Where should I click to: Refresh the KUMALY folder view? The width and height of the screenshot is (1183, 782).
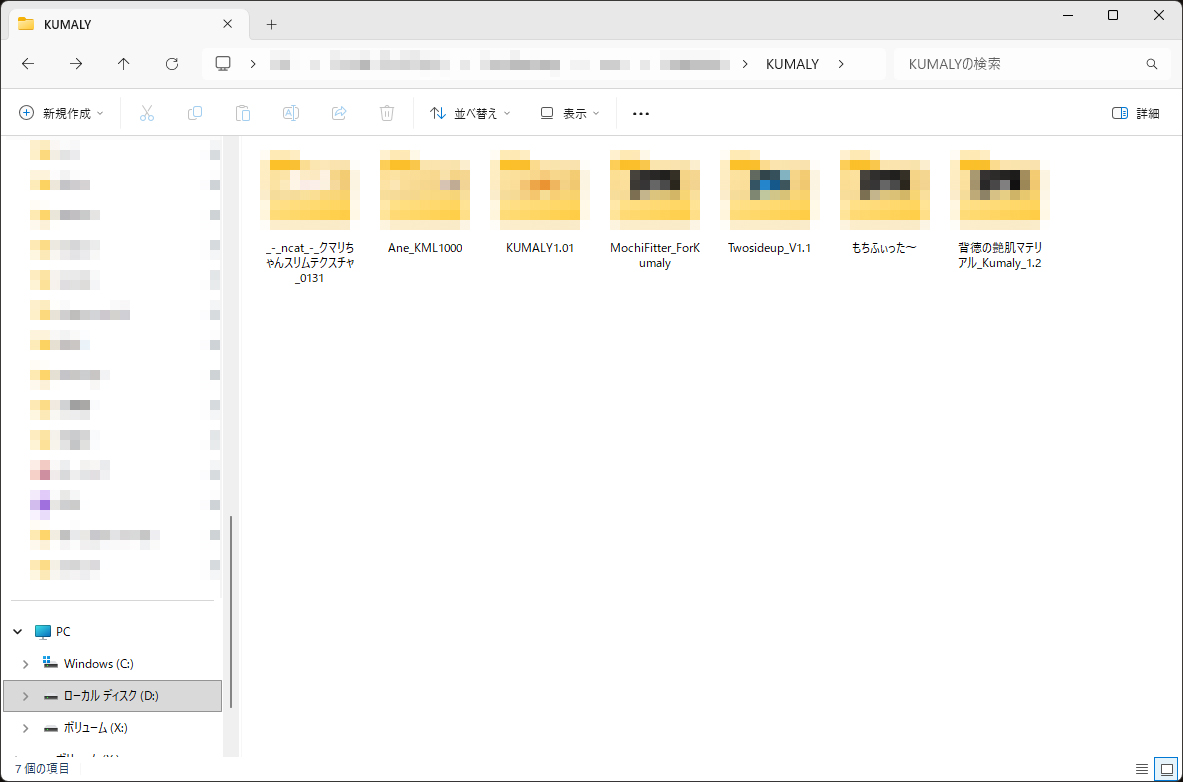172,64
